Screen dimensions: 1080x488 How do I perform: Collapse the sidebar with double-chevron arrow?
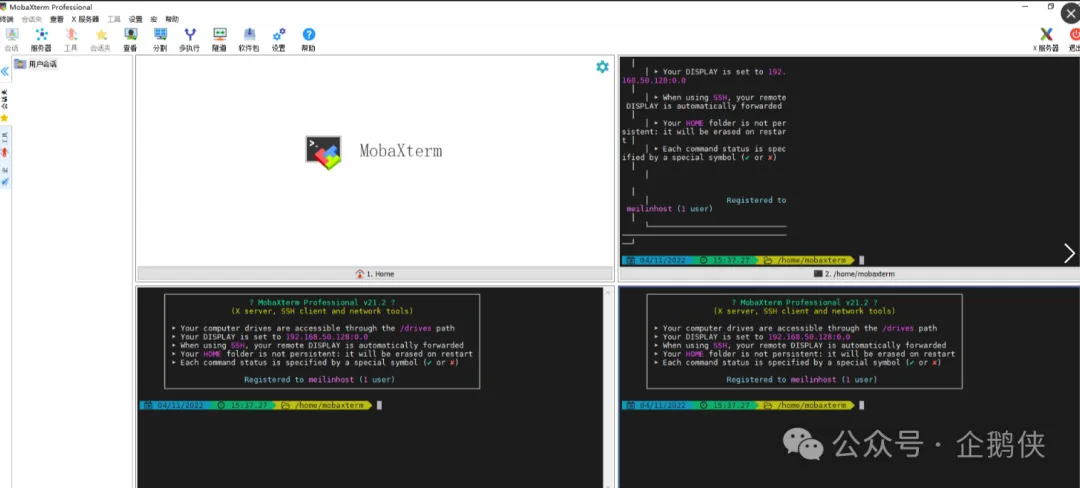click(5, 72)
